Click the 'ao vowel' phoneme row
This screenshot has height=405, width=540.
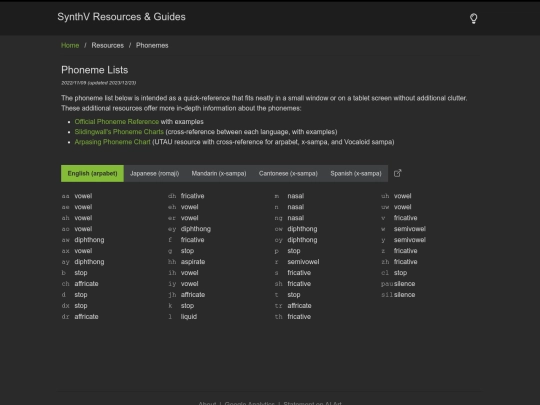coord(77,229)
